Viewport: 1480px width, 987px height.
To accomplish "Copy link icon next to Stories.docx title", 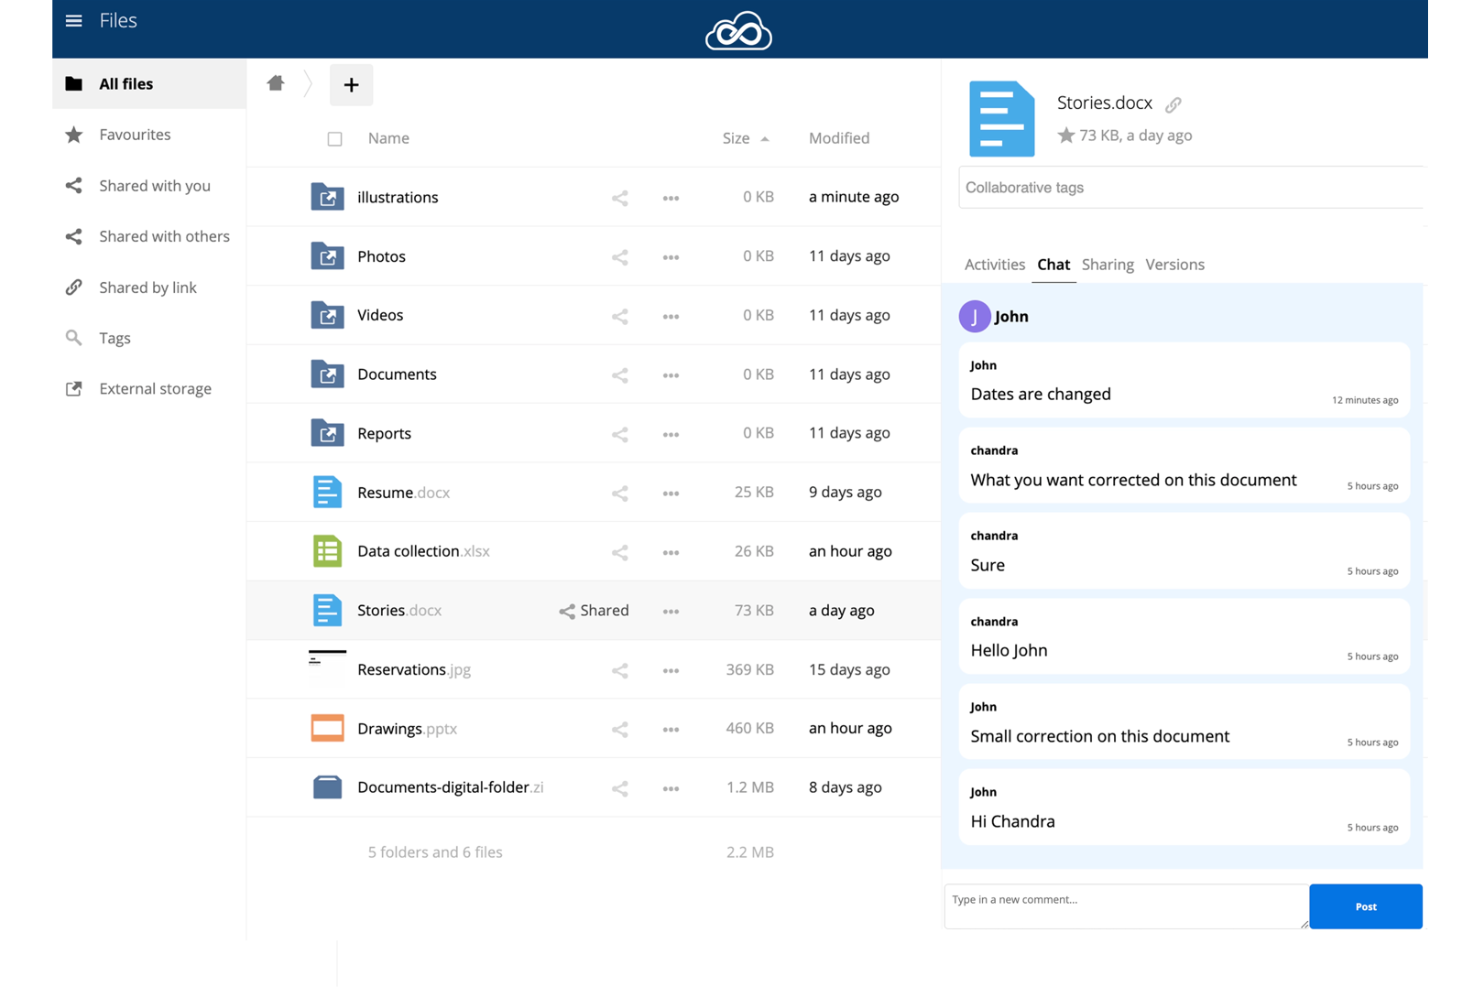I will 1173,104.
